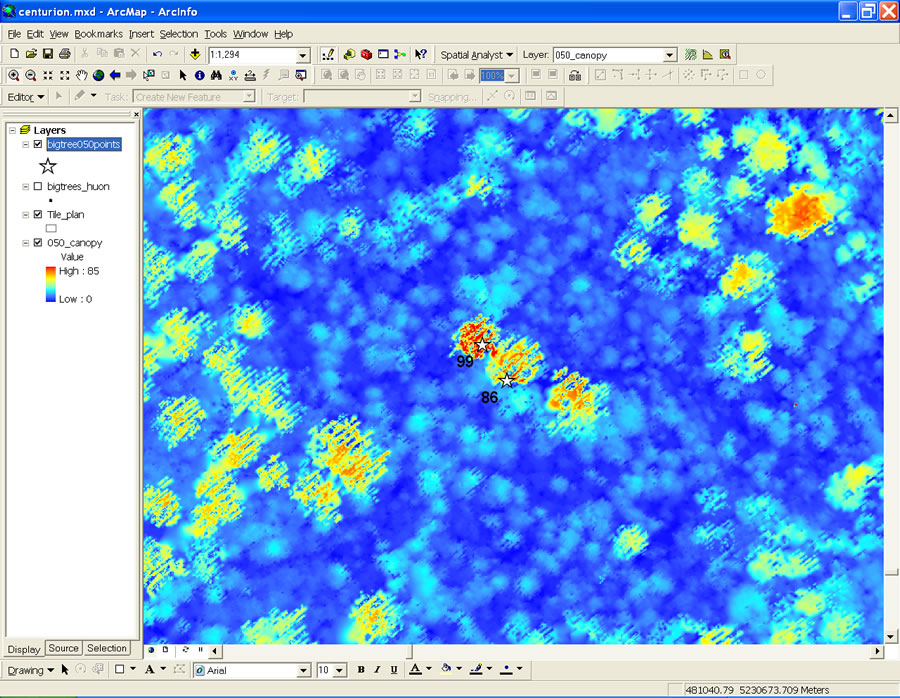
Task: Click the Spatial Analyst contour icon
Action: (x=690, y=55)
